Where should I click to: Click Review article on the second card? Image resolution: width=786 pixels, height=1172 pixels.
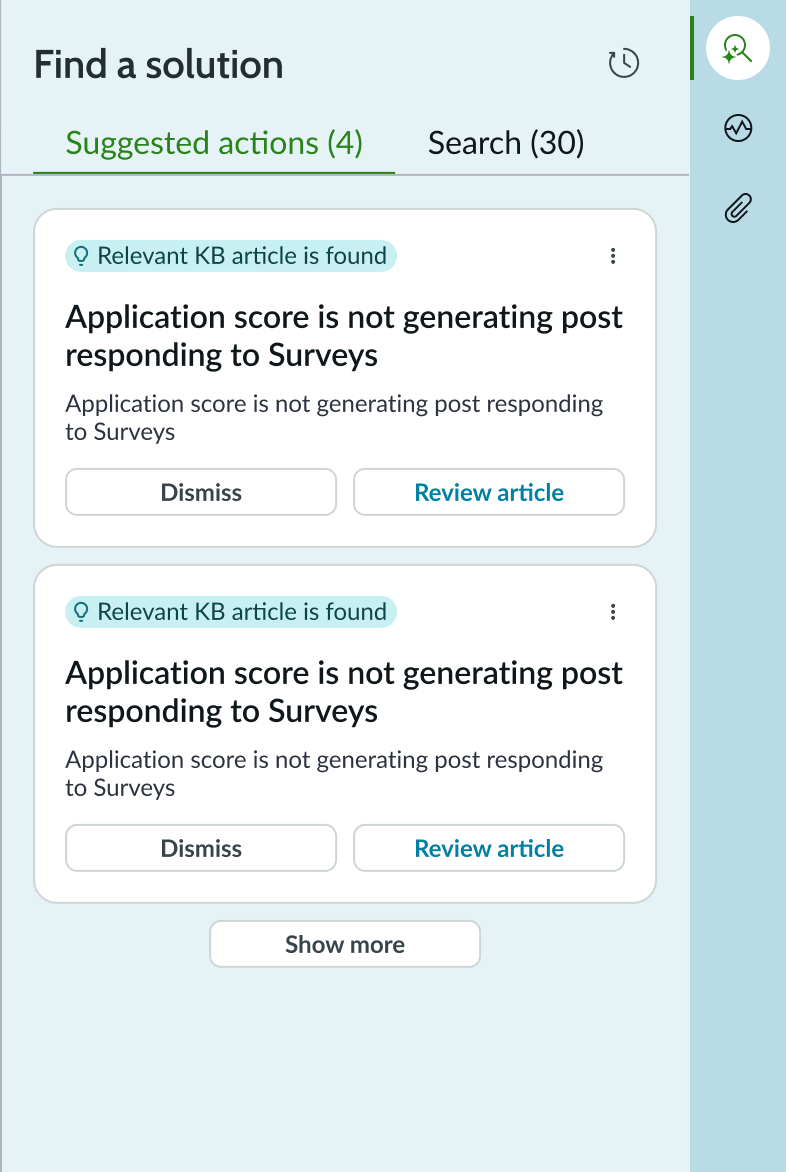[488, 848]
